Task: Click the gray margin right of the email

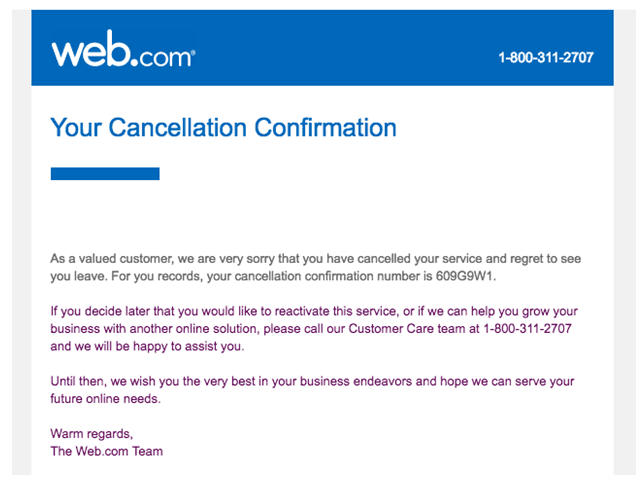Action: (624, 242)
